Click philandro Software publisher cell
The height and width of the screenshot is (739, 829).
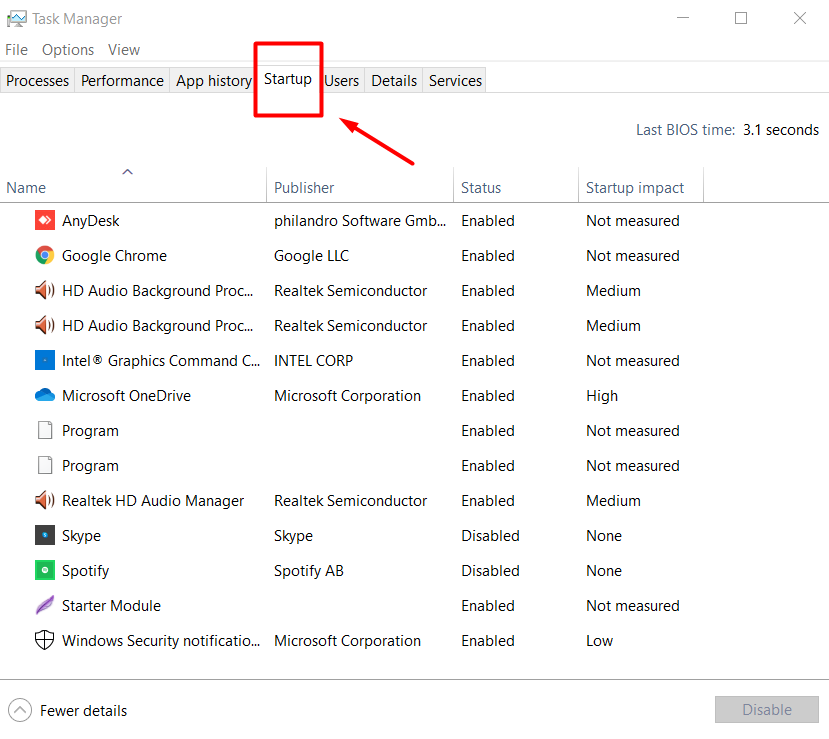(x=360, y=220)
